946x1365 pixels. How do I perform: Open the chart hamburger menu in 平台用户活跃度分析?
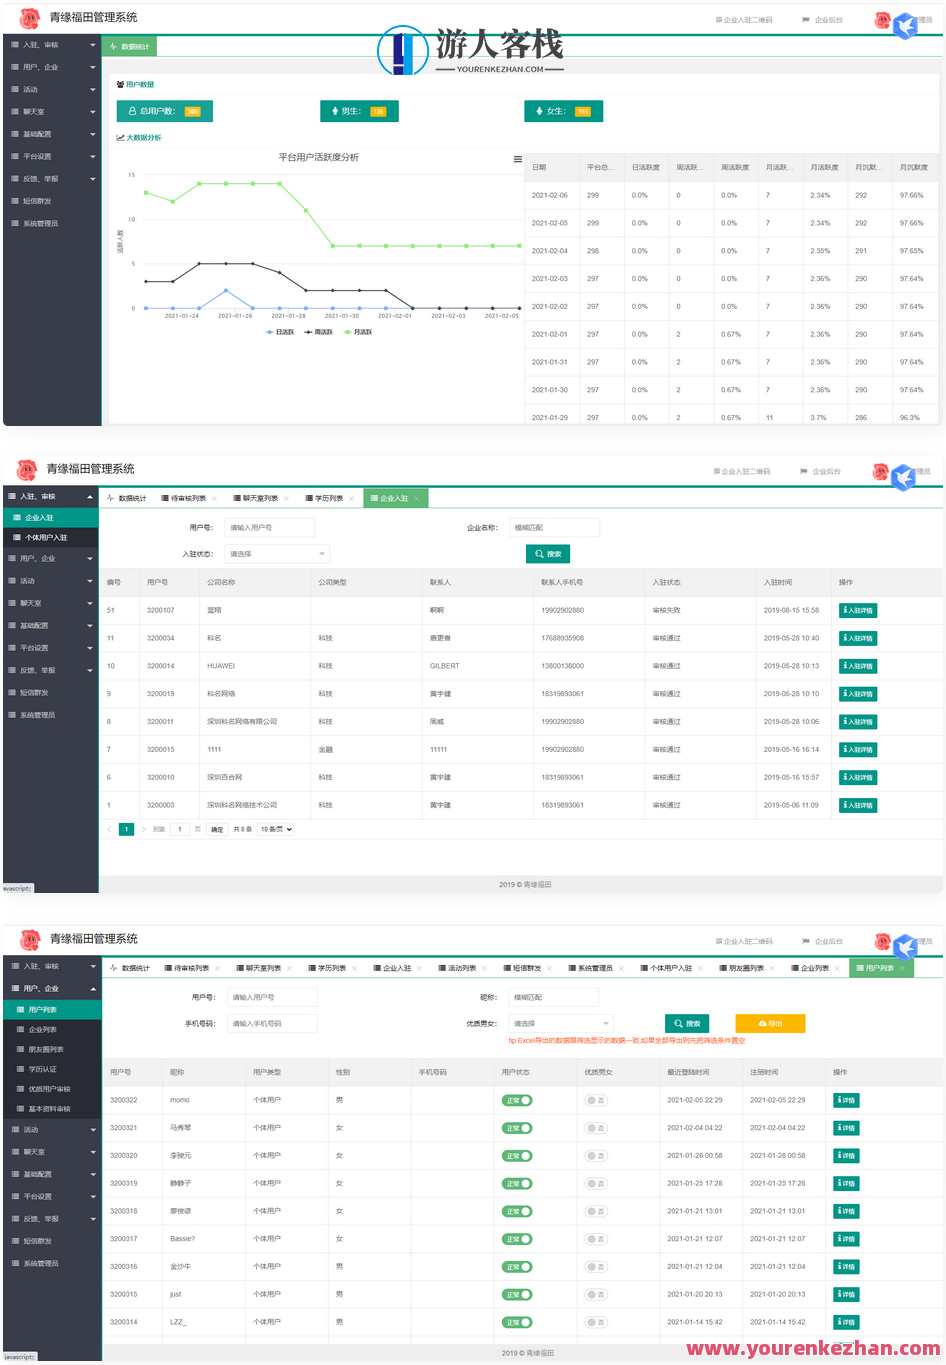[x=517, y=159]
